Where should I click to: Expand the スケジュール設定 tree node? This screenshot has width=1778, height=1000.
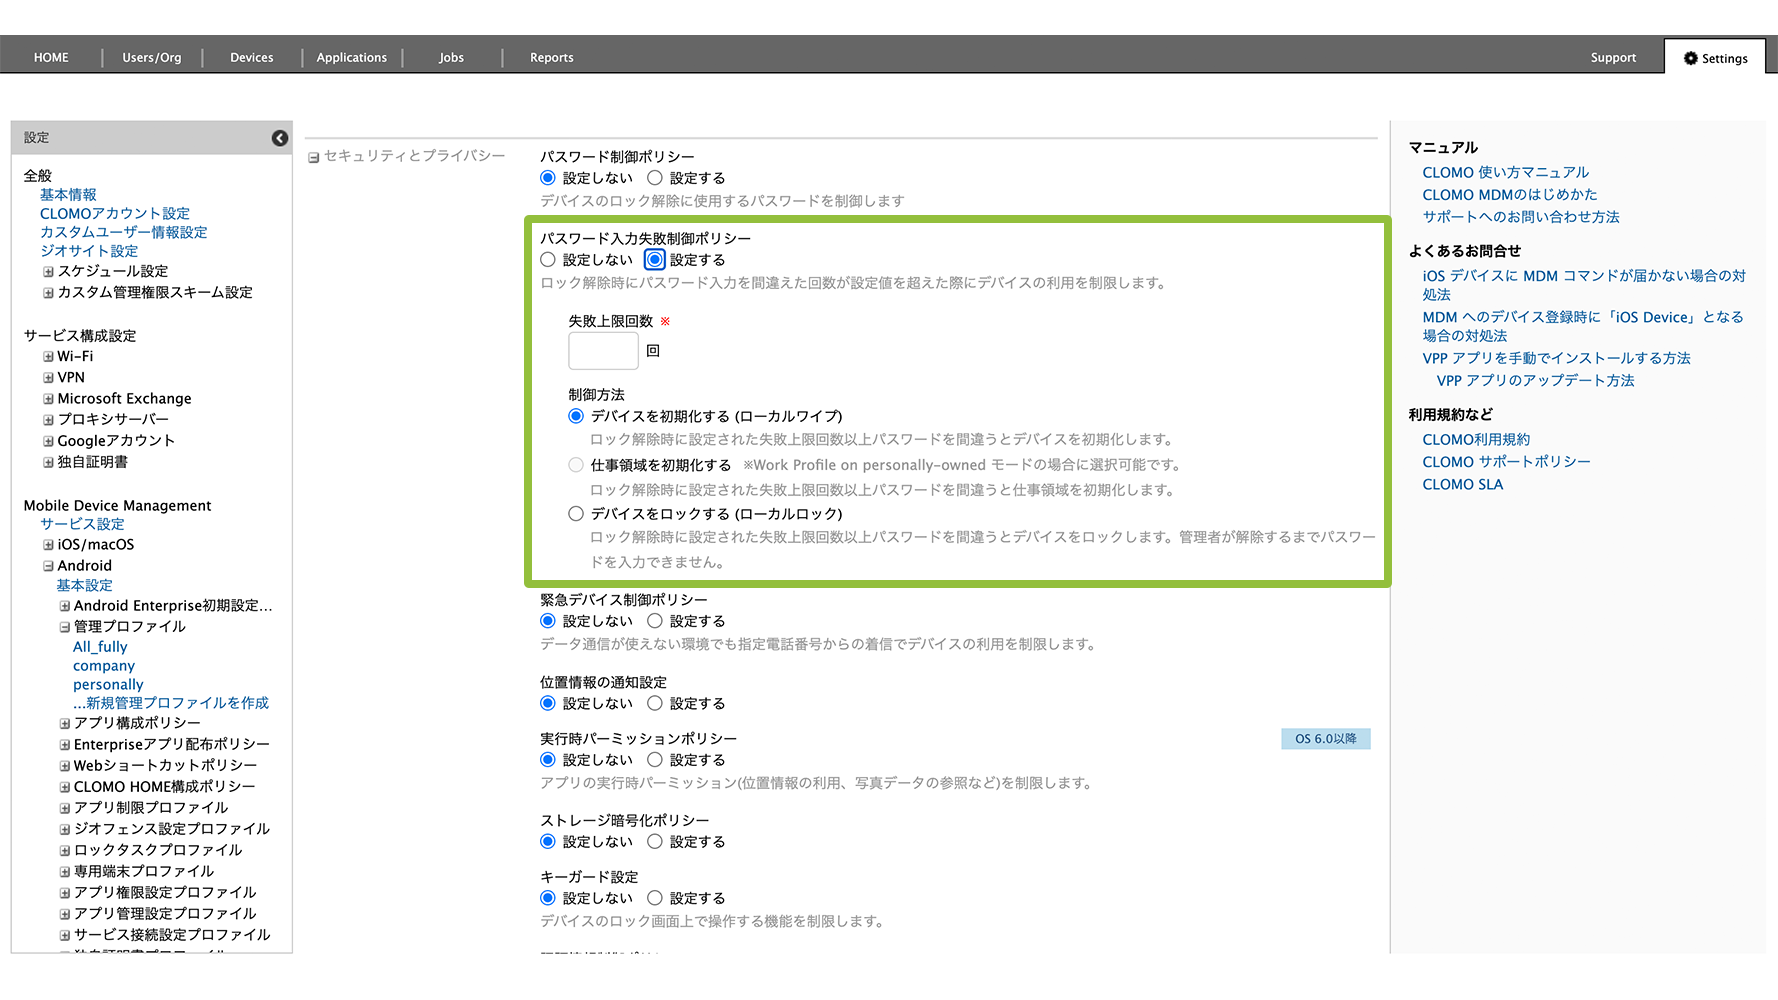coord(48,272)
